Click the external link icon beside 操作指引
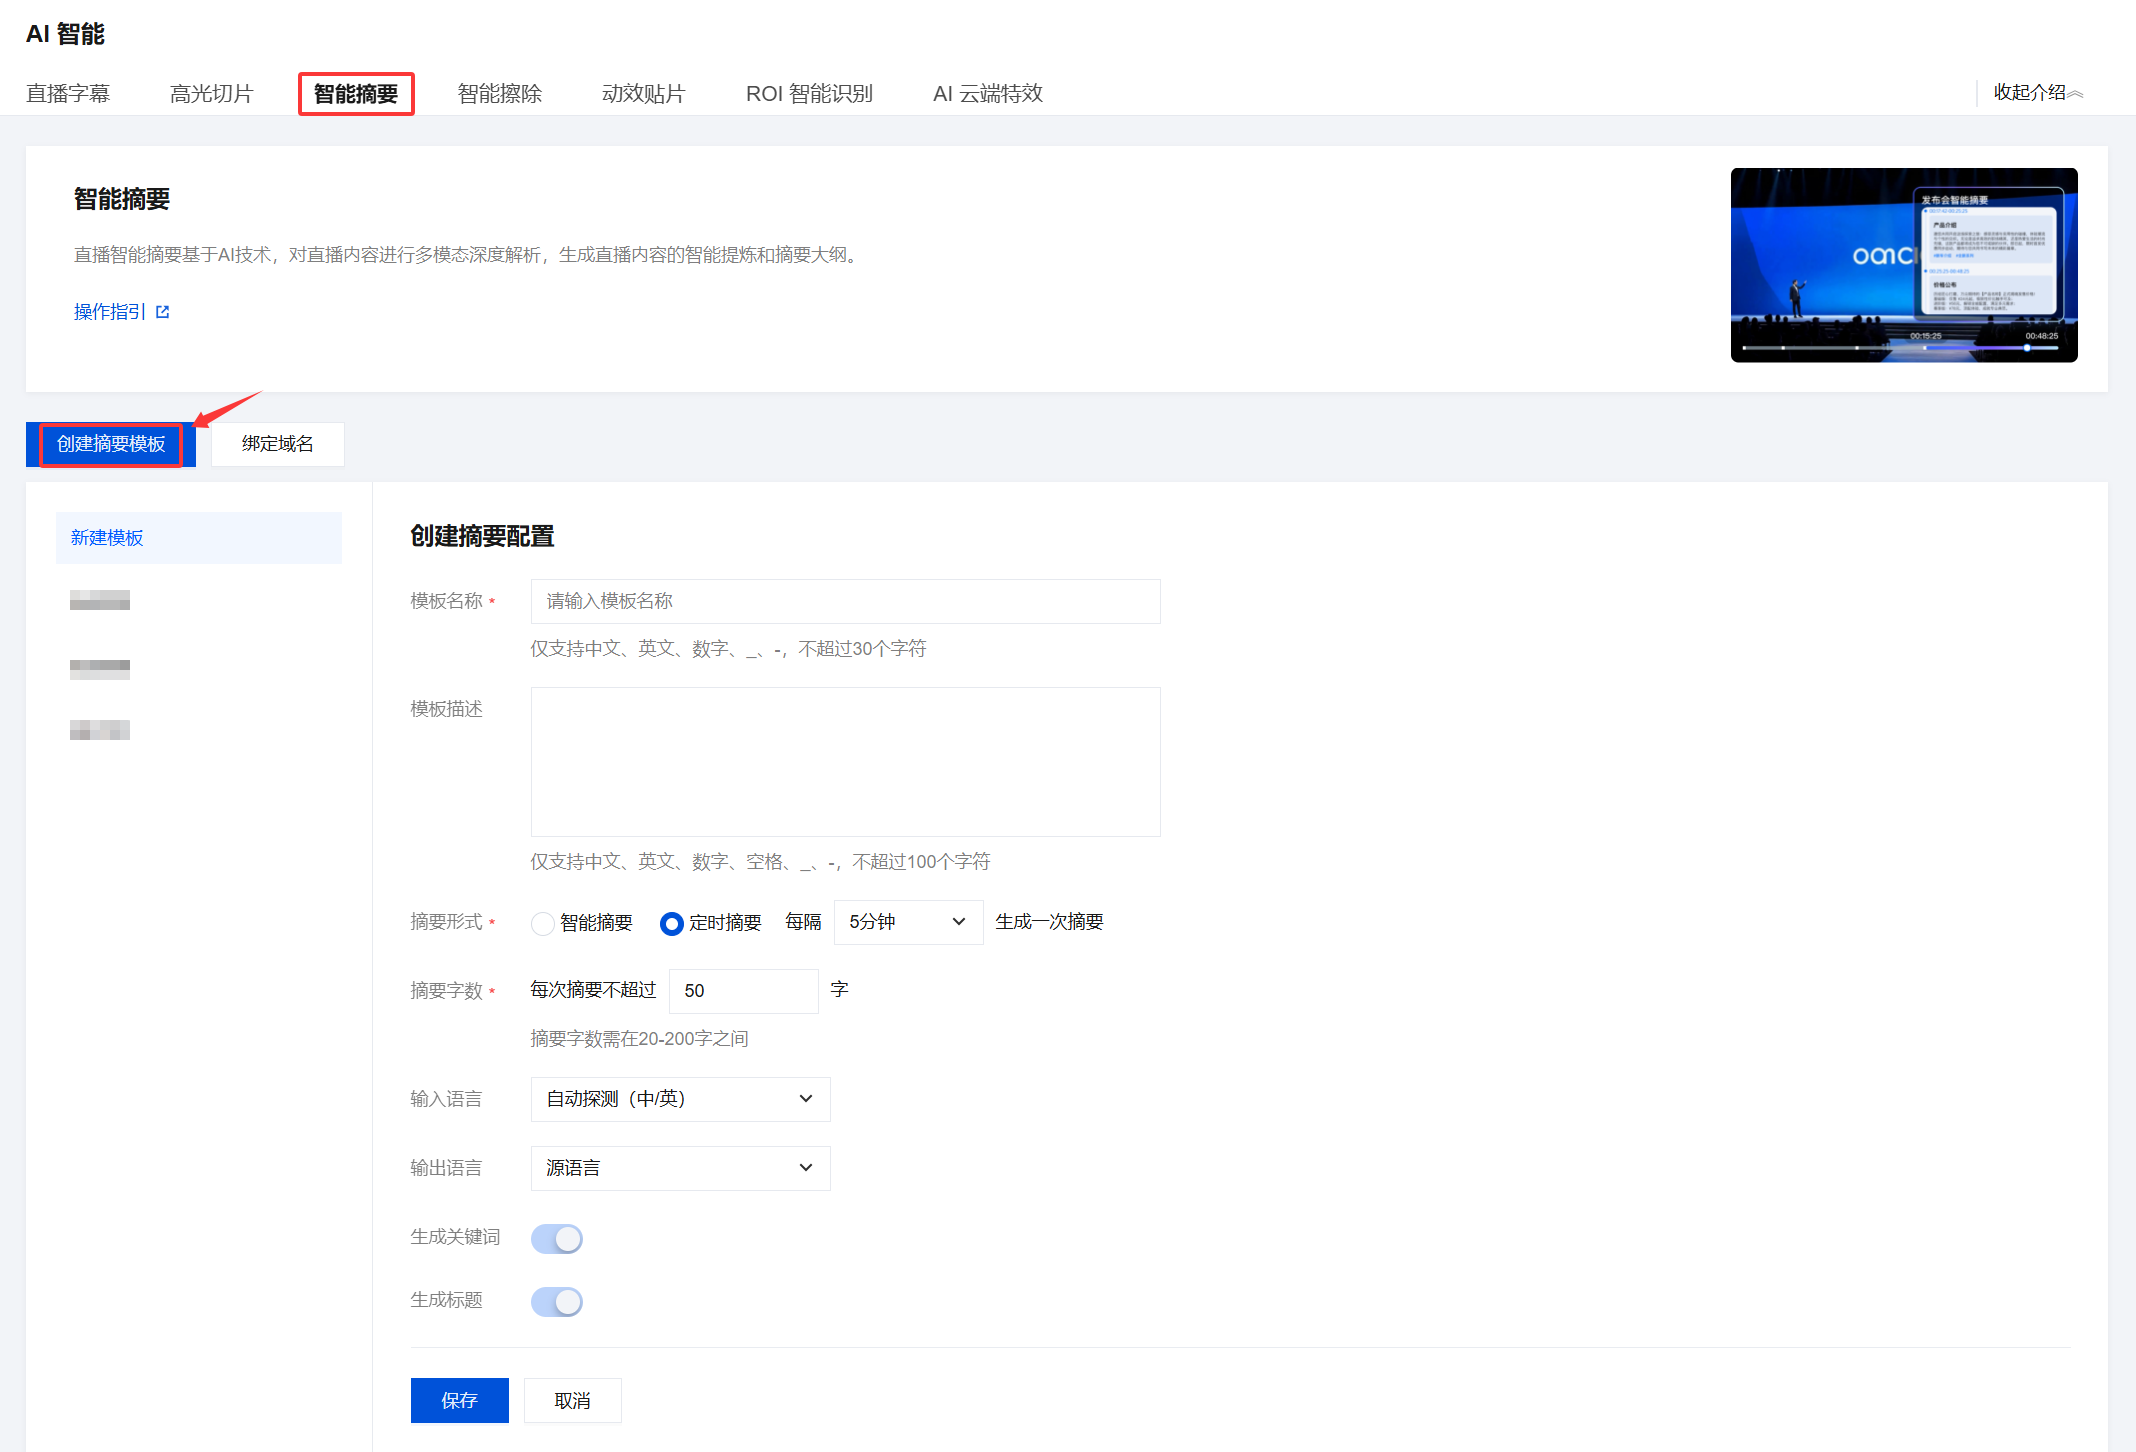Screen dimensions: 2136x1452 (x=163, y=312)
